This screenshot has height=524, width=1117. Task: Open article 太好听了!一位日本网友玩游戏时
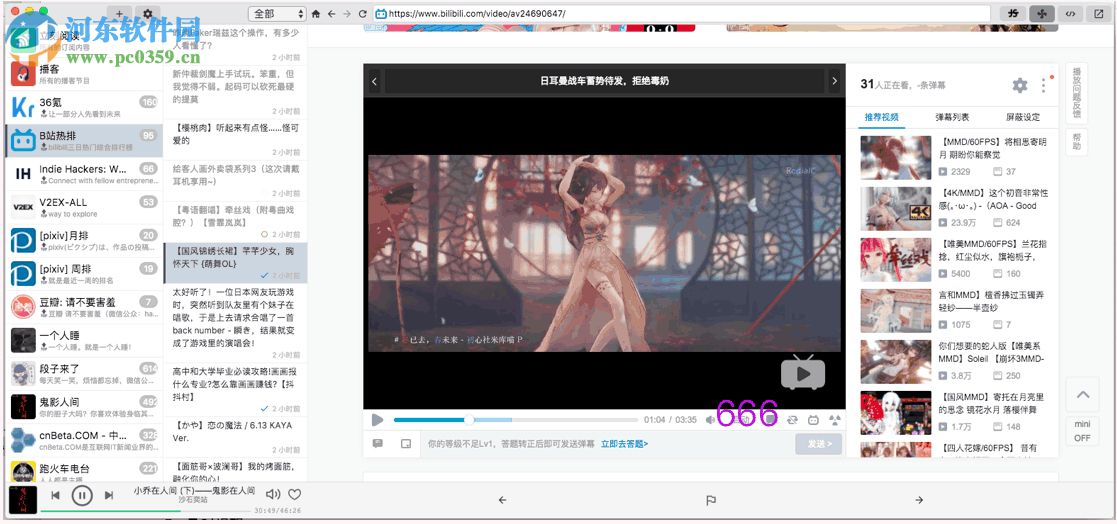(236, 323)
